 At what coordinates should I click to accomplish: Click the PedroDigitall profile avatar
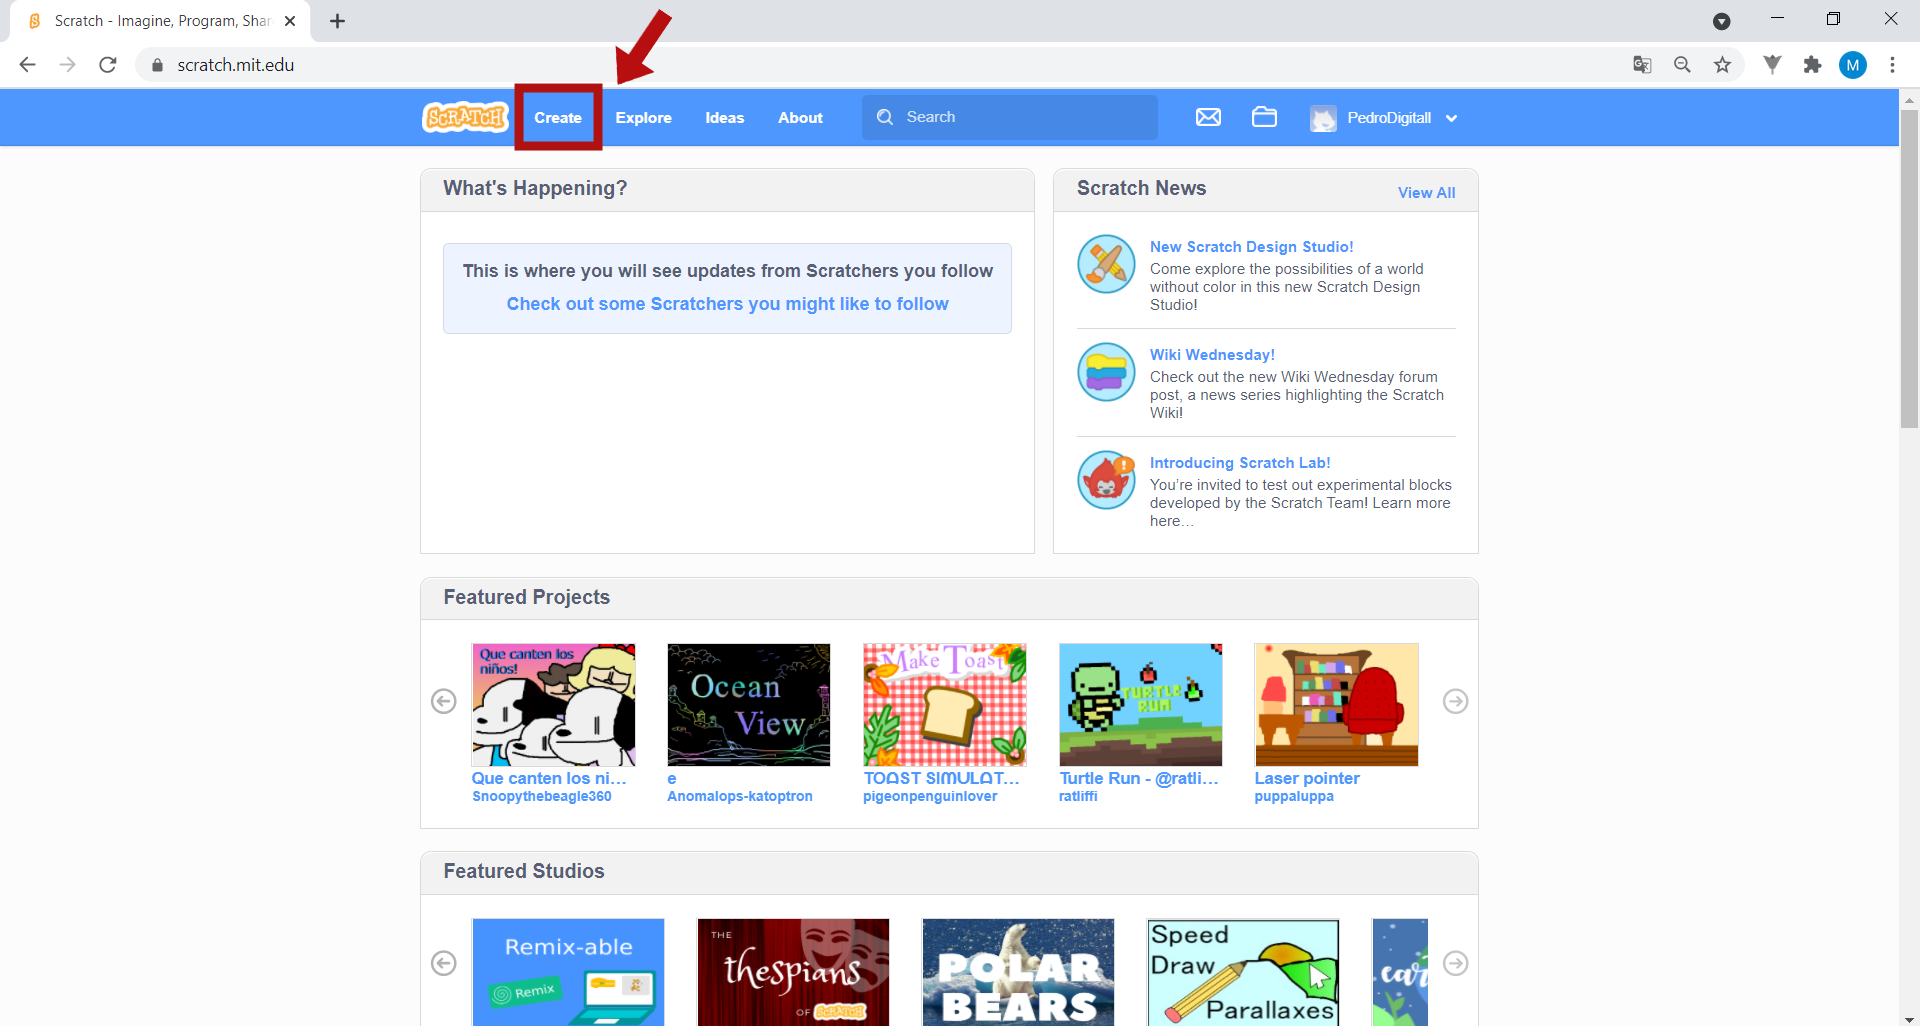[x=1323, y=118]
